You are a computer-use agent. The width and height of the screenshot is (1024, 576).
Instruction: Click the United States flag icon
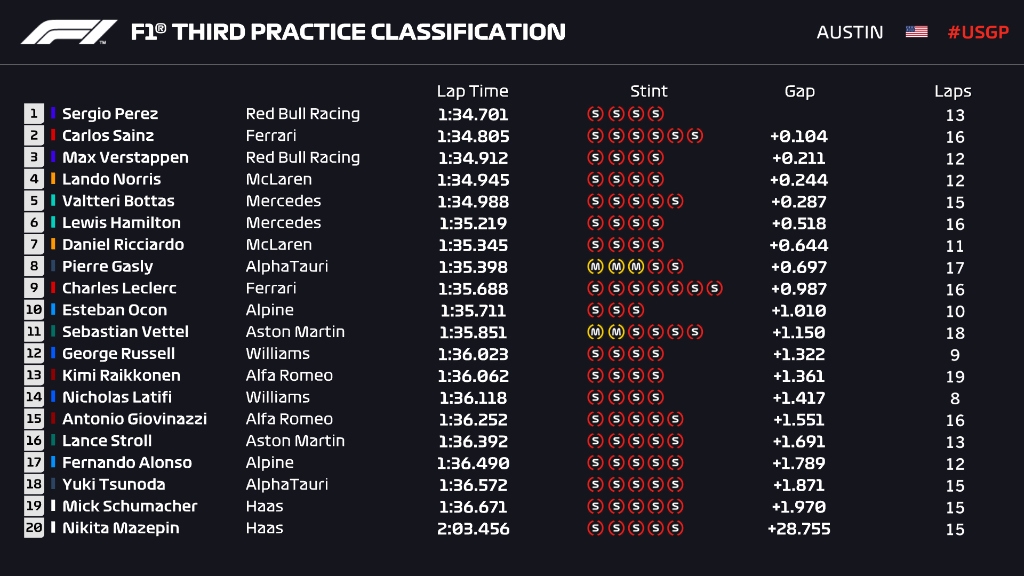[x=916, y=32]
